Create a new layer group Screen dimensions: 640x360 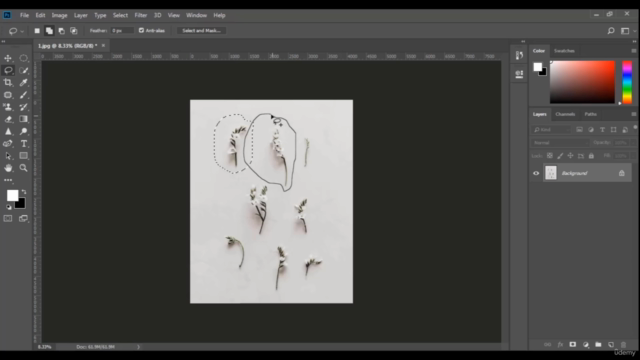coord(598,345)
